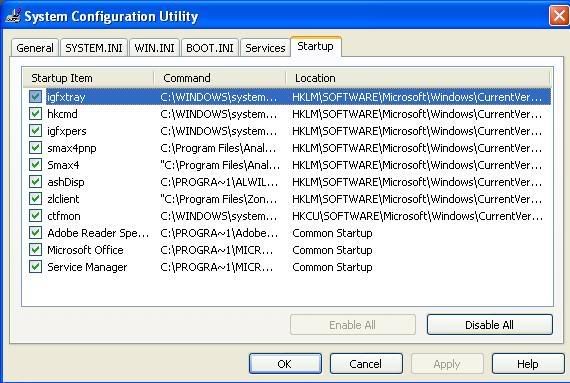Click ashDisp command C:\PROGRA~1\ALWIL...
Image resolution: width=570 pixels, height=383 pixels.
[x=219, y=182]
